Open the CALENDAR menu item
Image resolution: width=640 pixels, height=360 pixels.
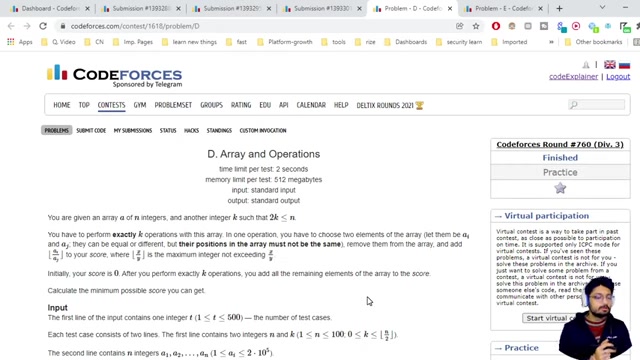click(311, 105)
